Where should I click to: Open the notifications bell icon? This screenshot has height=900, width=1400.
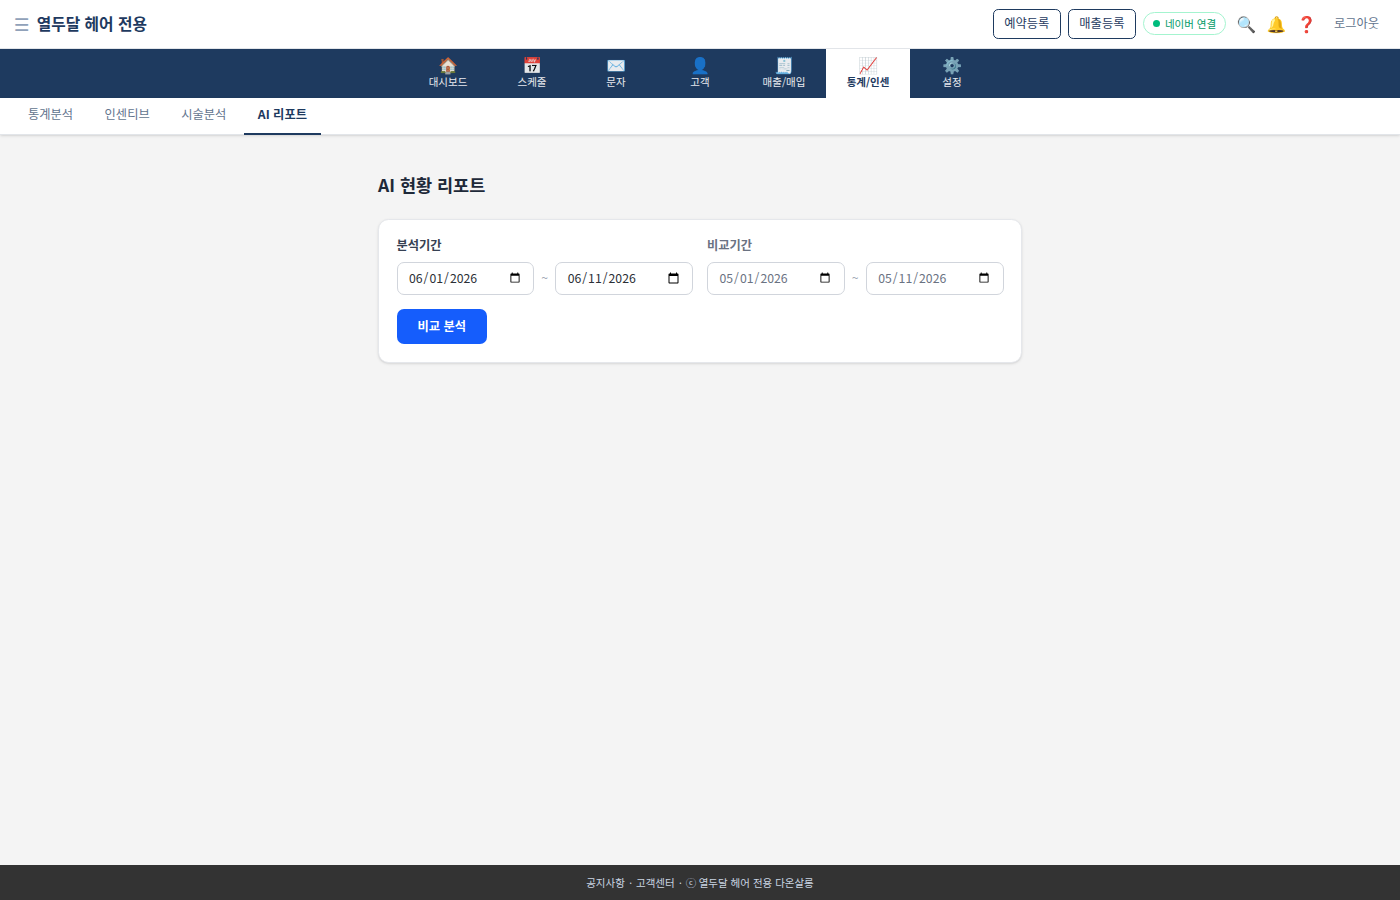[1276, 24]
